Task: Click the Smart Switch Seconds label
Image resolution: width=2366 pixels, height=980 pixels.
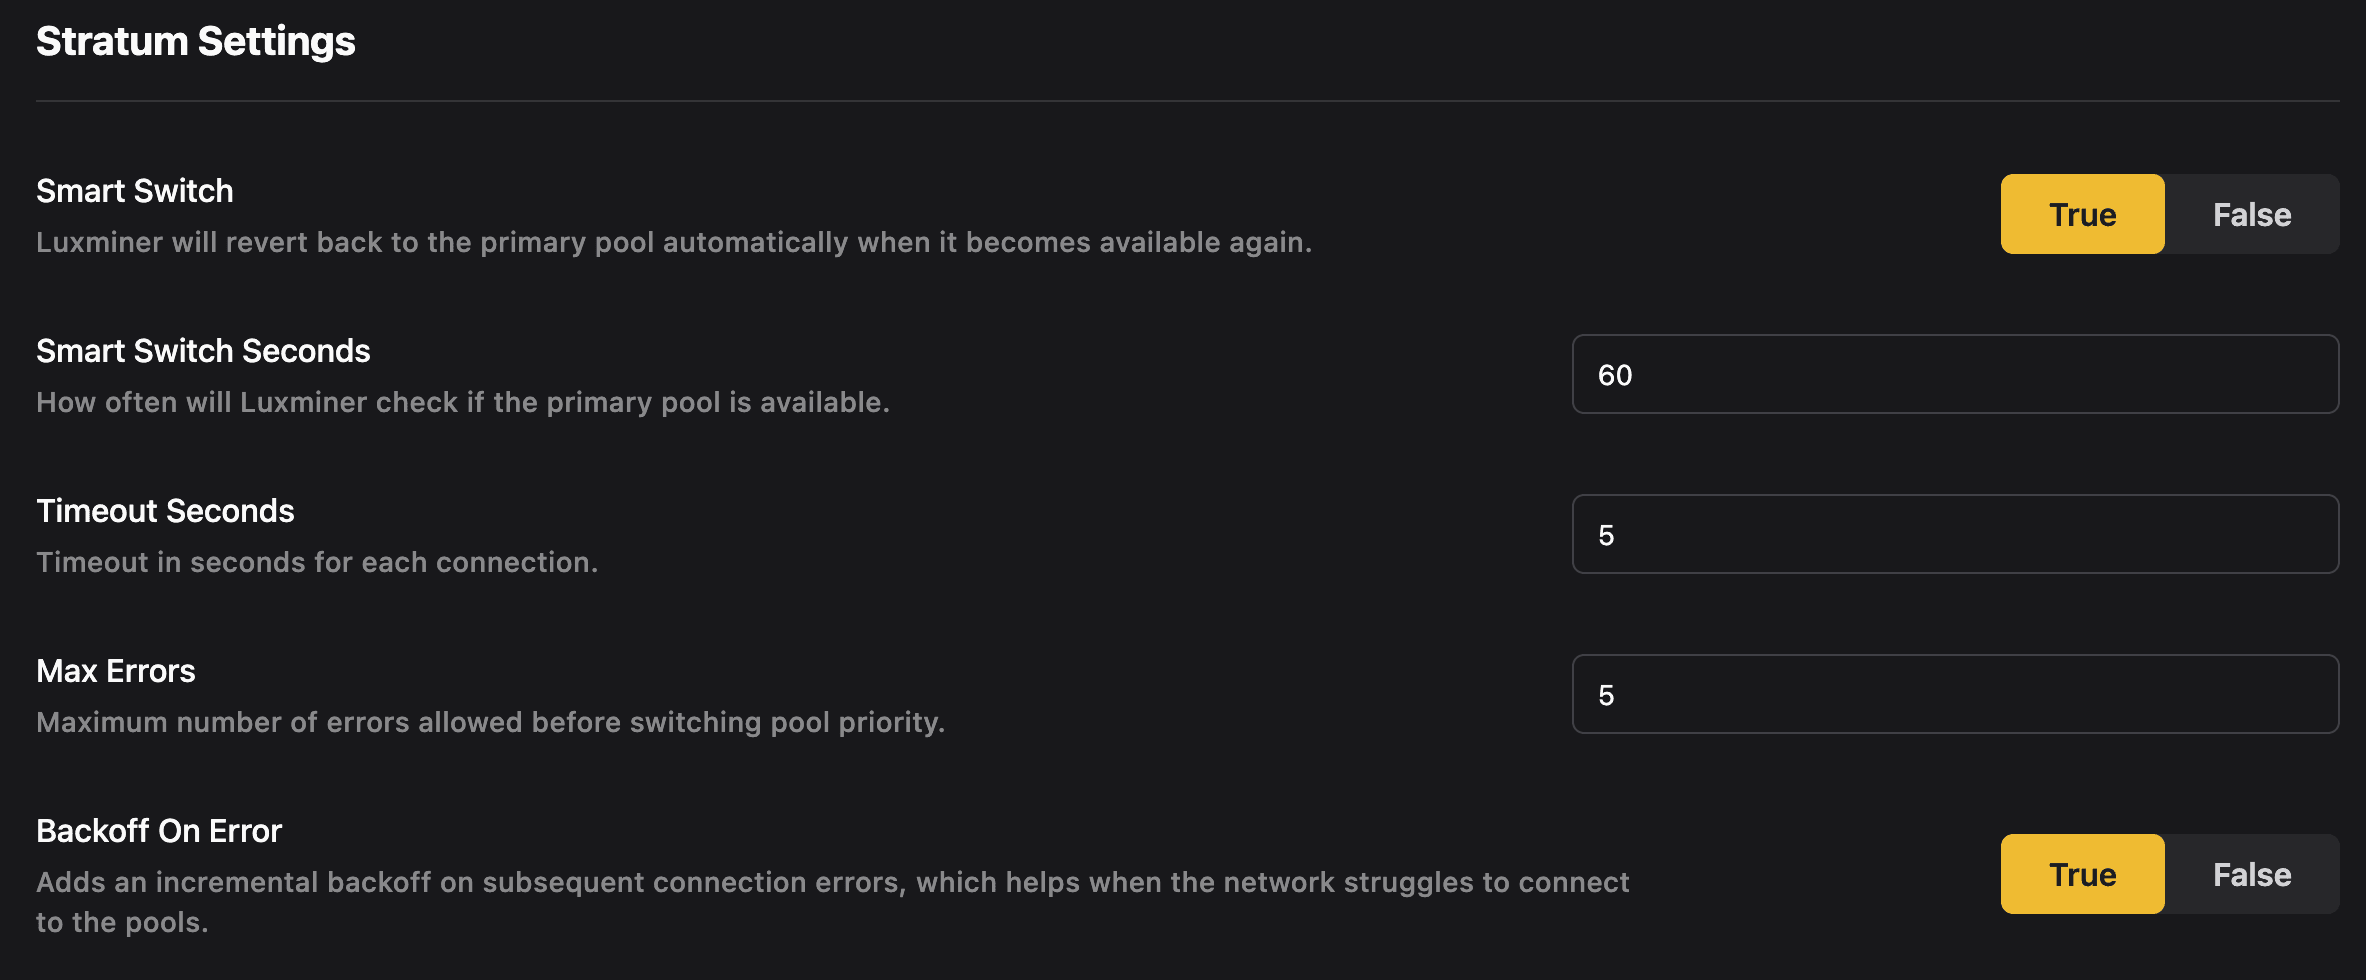Action: 203,351
